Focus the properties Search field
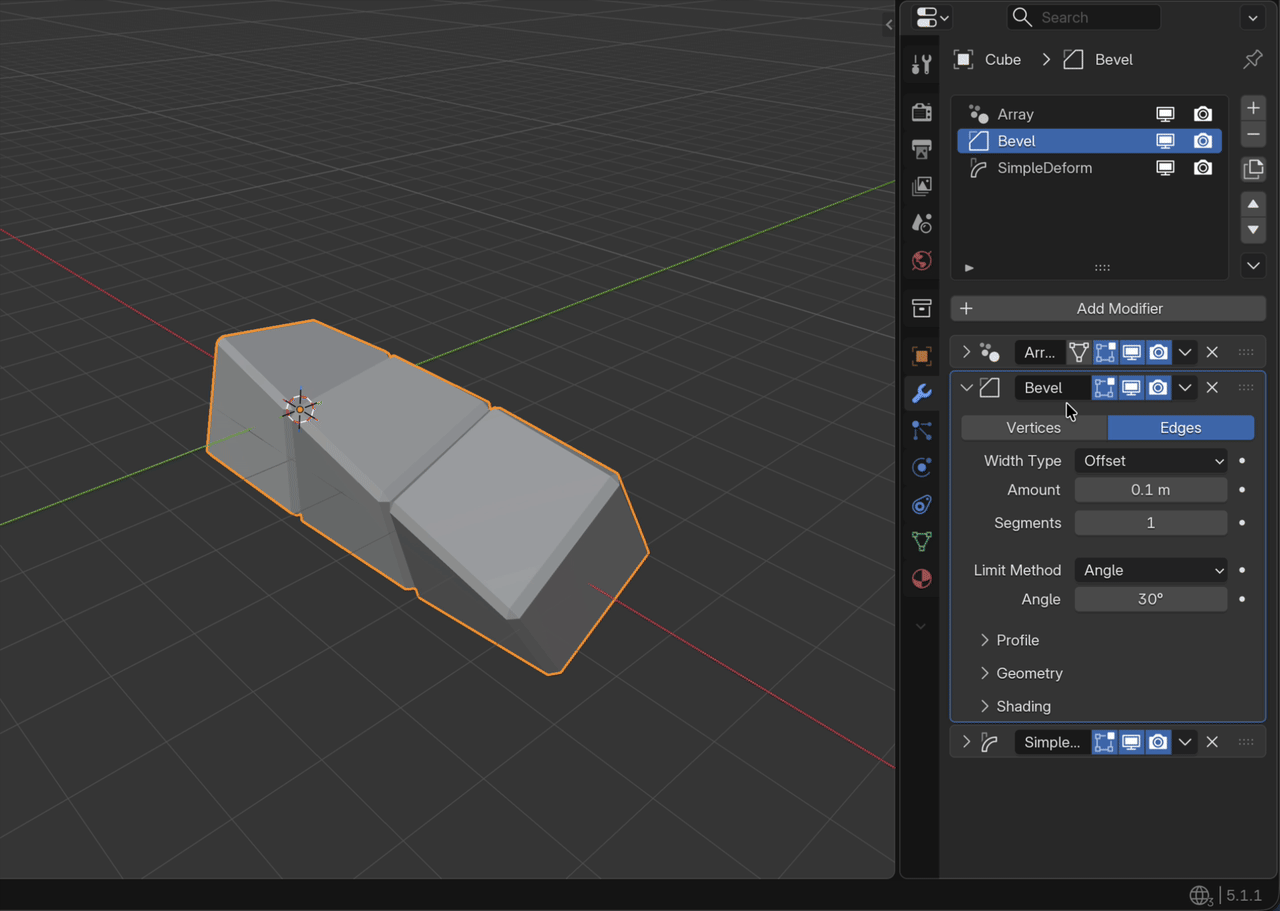Image resolution: width=1280 pixels, height=911 pixels. tap(1084, 17)
